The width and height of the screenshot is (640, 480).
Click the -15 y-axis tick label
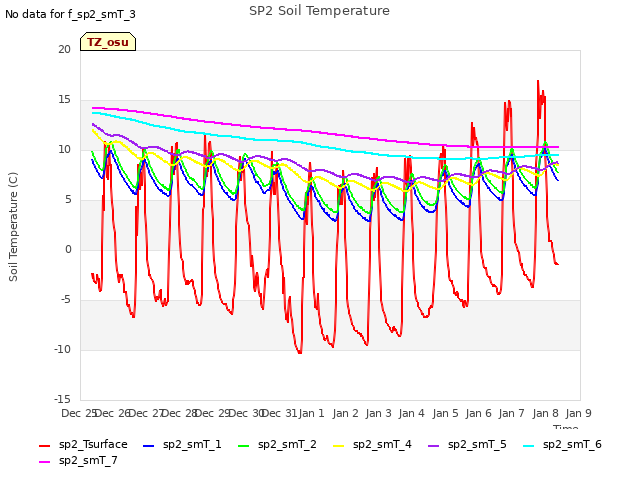(x=62, y=399)
